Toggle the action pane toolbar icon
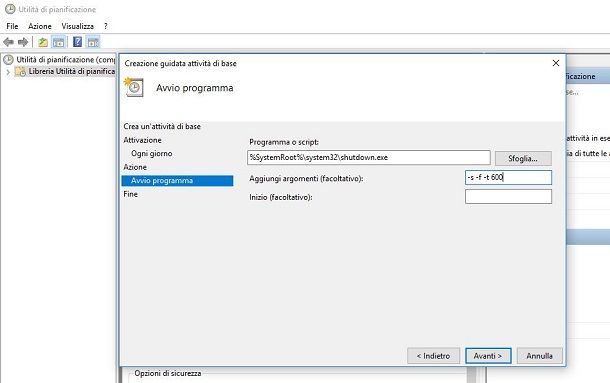Screen dimensions: 610x383 93,42
